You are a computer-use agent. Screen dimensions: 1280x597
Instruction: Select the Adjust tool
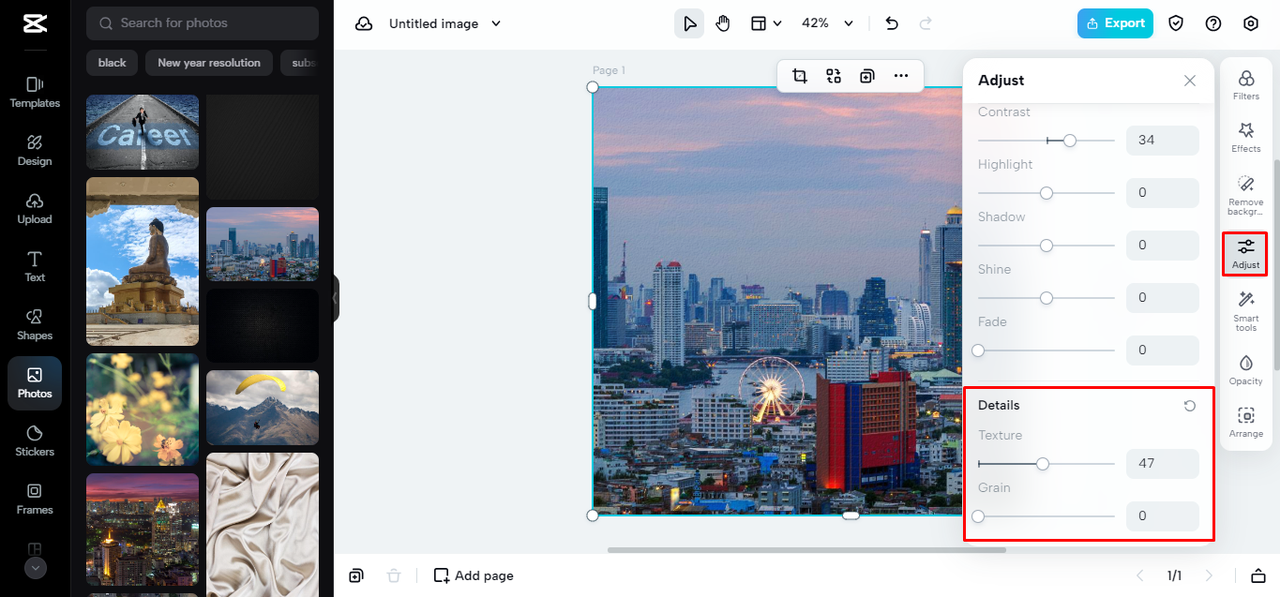click(1246, 253)
